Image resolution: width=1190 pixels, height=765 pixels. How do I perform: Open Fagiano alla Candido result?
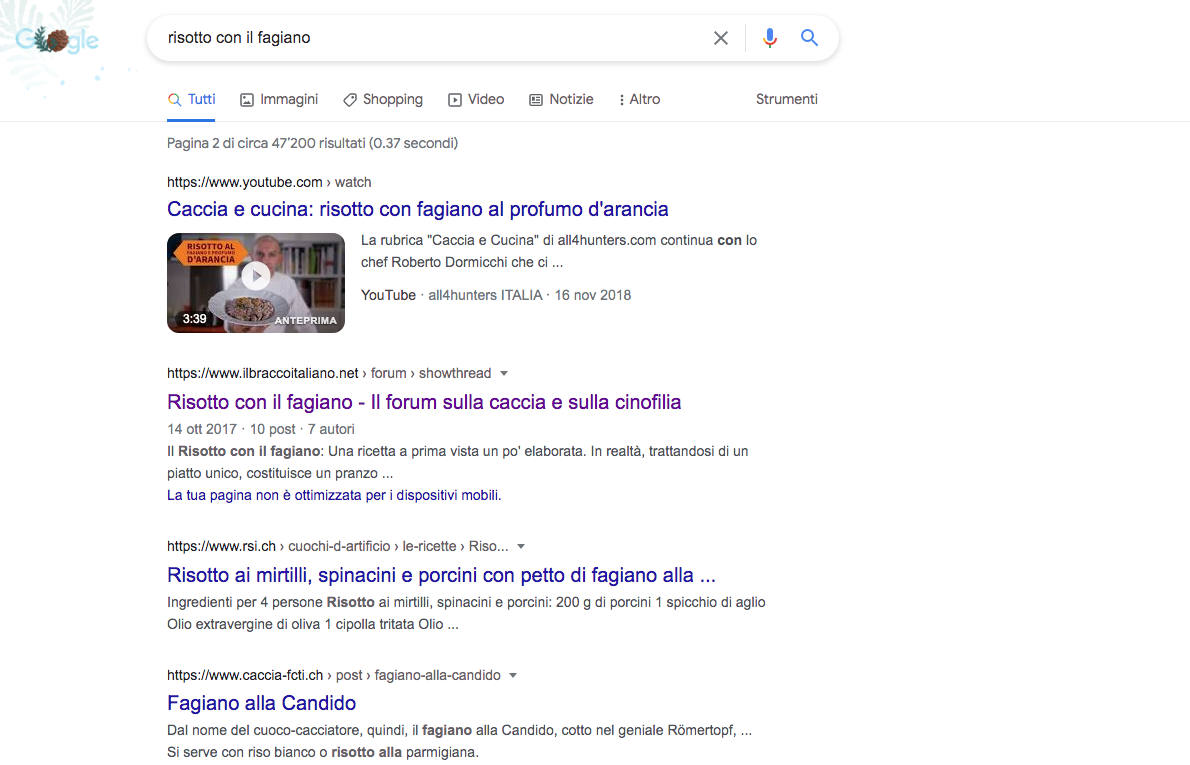(262, 704)
